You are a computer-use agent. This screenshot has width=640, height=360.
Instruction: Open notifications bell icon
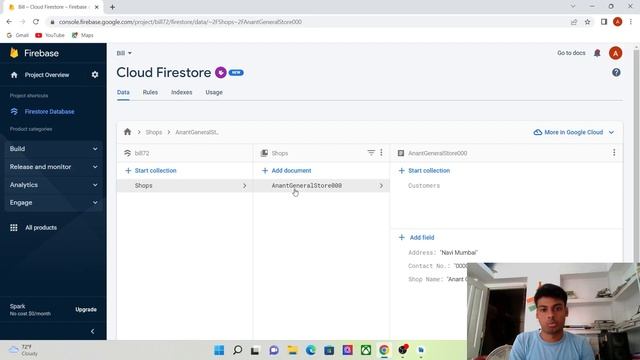tap(597, 53)
